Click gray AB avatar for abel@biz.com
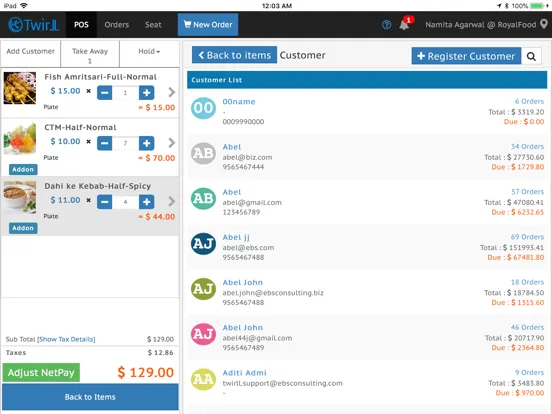The width and height of the screenshot is (552, 414). click(x=203, y=153)
